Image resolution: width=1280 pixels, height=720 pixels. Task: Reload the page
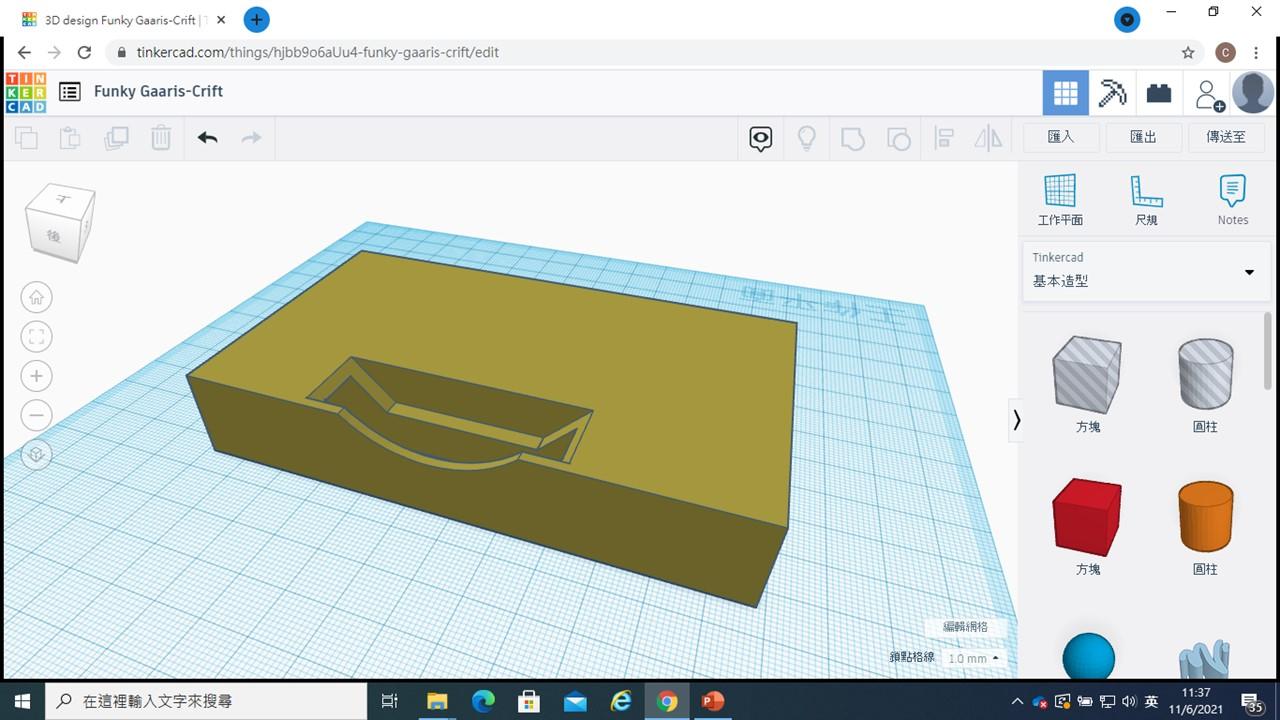click(85, 52)
